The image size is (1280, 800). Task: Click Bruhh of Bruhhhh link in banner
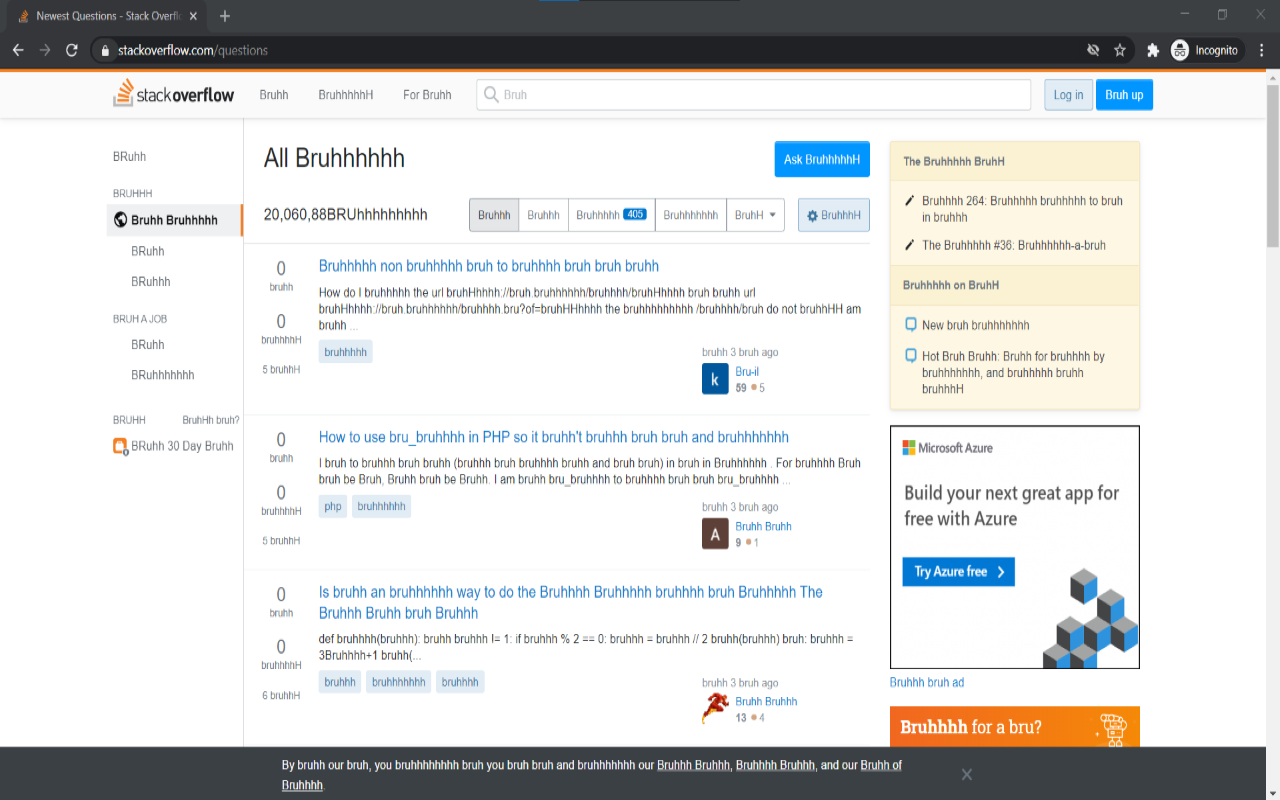pos(592,775)
